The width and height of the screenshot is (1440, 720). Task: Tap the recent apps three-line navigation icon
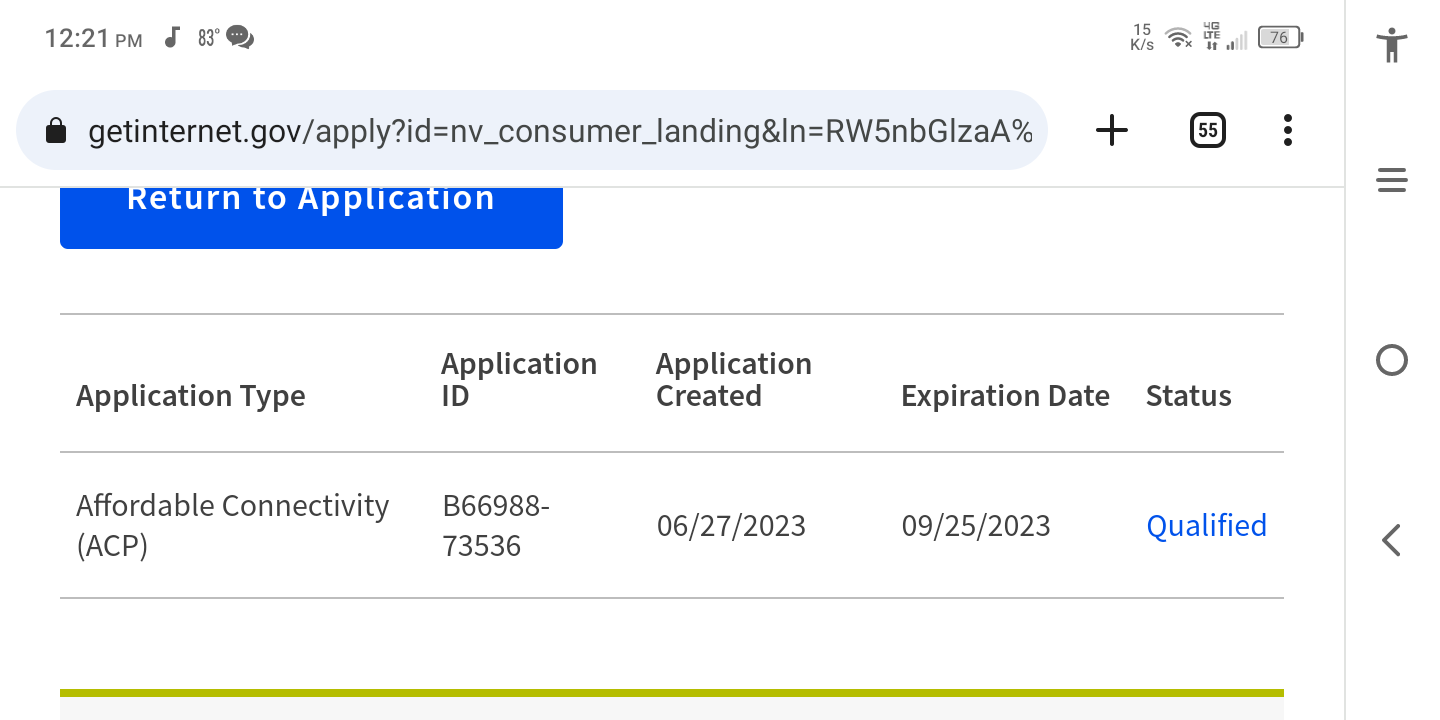coord(1392,181)
